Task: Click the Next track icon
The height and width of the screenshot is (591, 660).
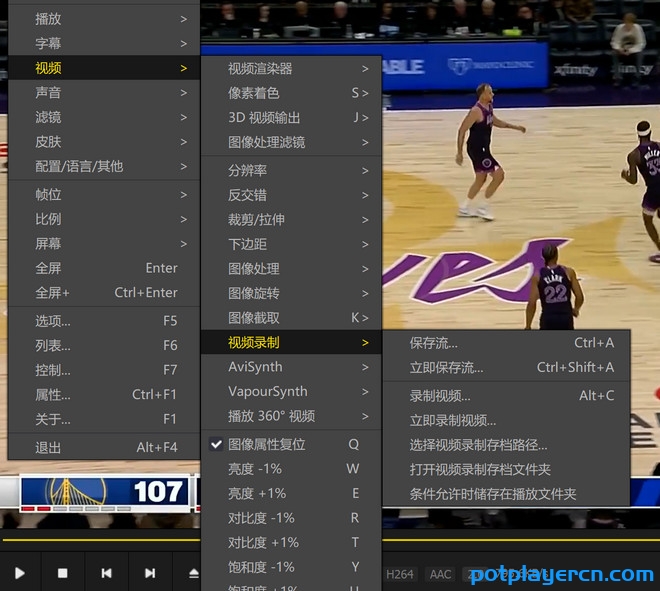Action: point(150,573)
